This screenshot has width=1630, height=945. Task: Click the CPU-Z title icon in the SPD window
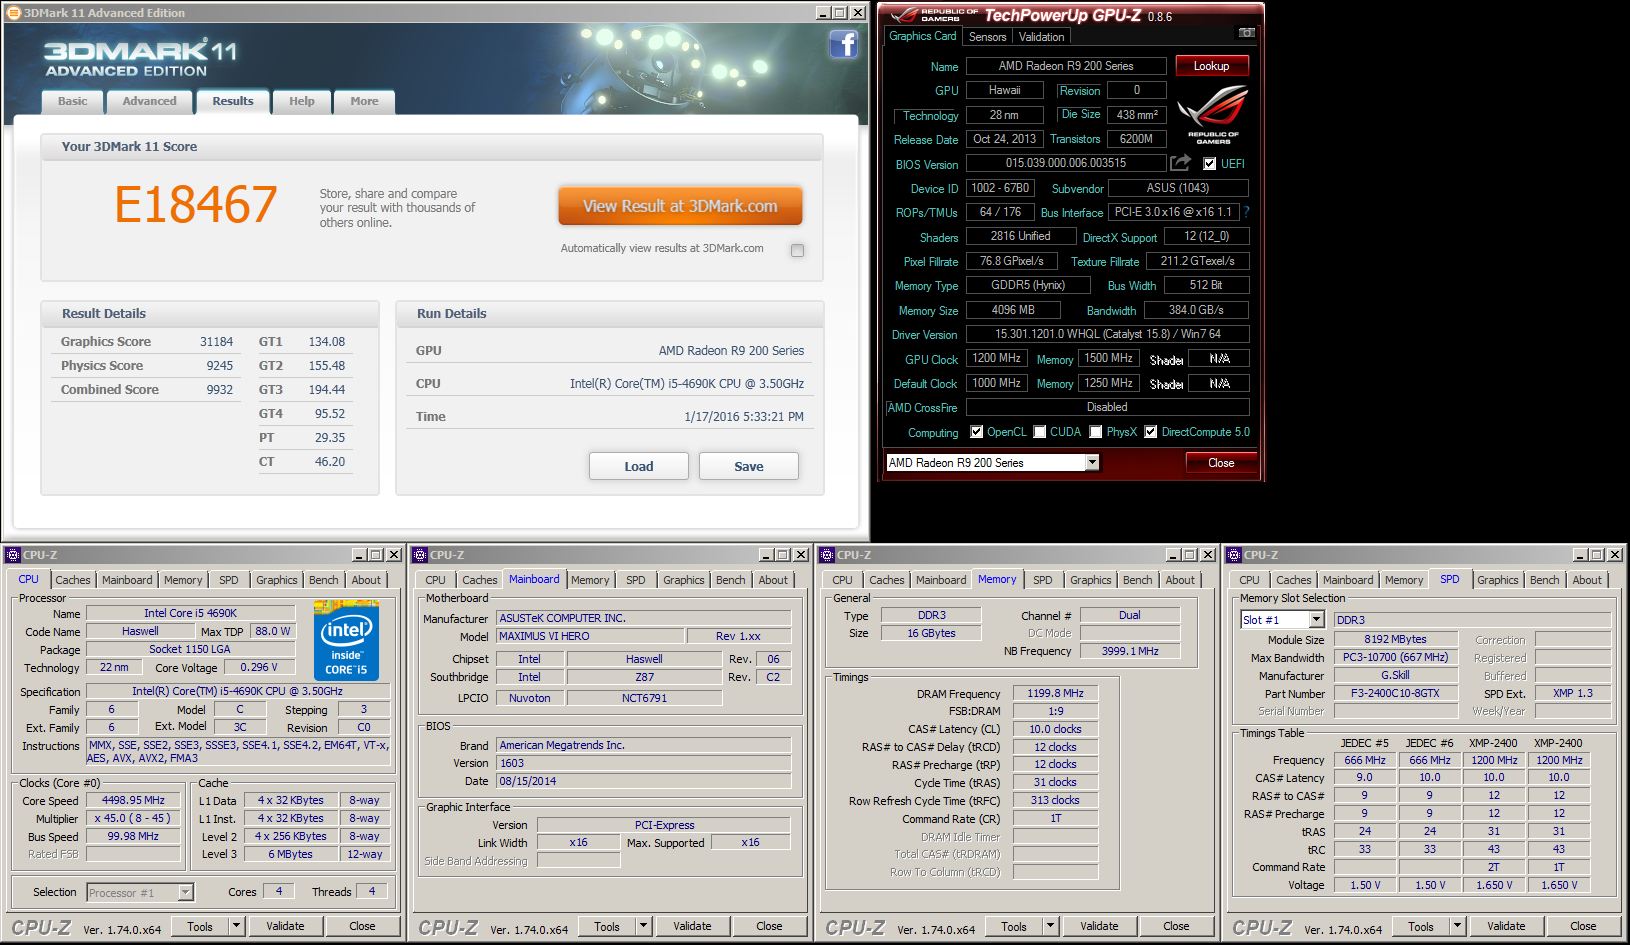click(1235, 555)
